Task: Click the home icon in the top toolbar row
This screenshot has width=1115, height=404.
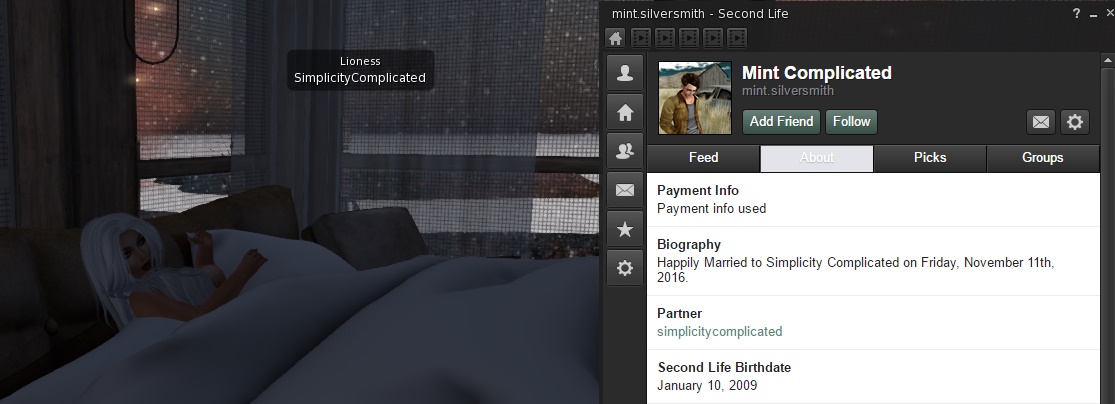Action: [x=616, y=37]
